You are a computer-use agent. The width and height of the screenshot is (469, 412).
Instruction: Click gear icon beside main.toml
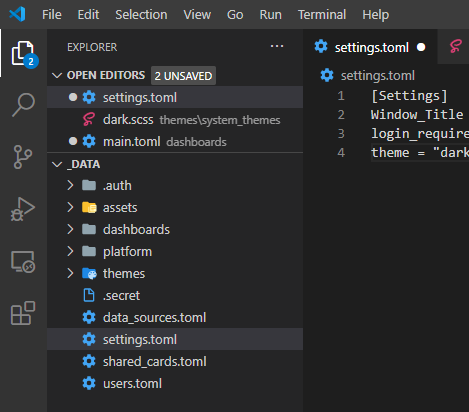point(89,141)
